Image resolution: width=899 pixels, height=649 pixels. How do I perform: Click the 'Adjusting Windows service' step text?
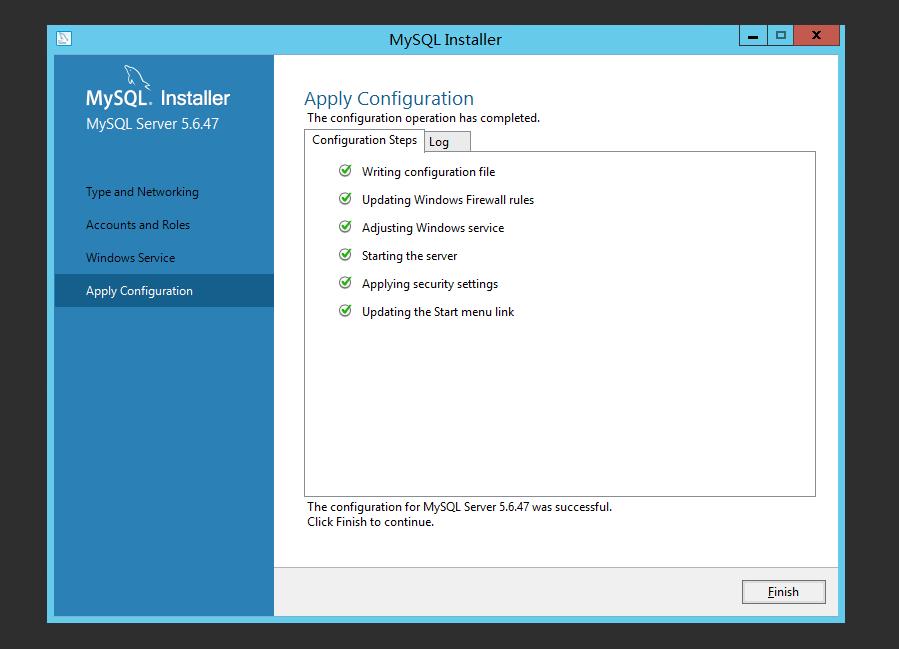(433, 228)
